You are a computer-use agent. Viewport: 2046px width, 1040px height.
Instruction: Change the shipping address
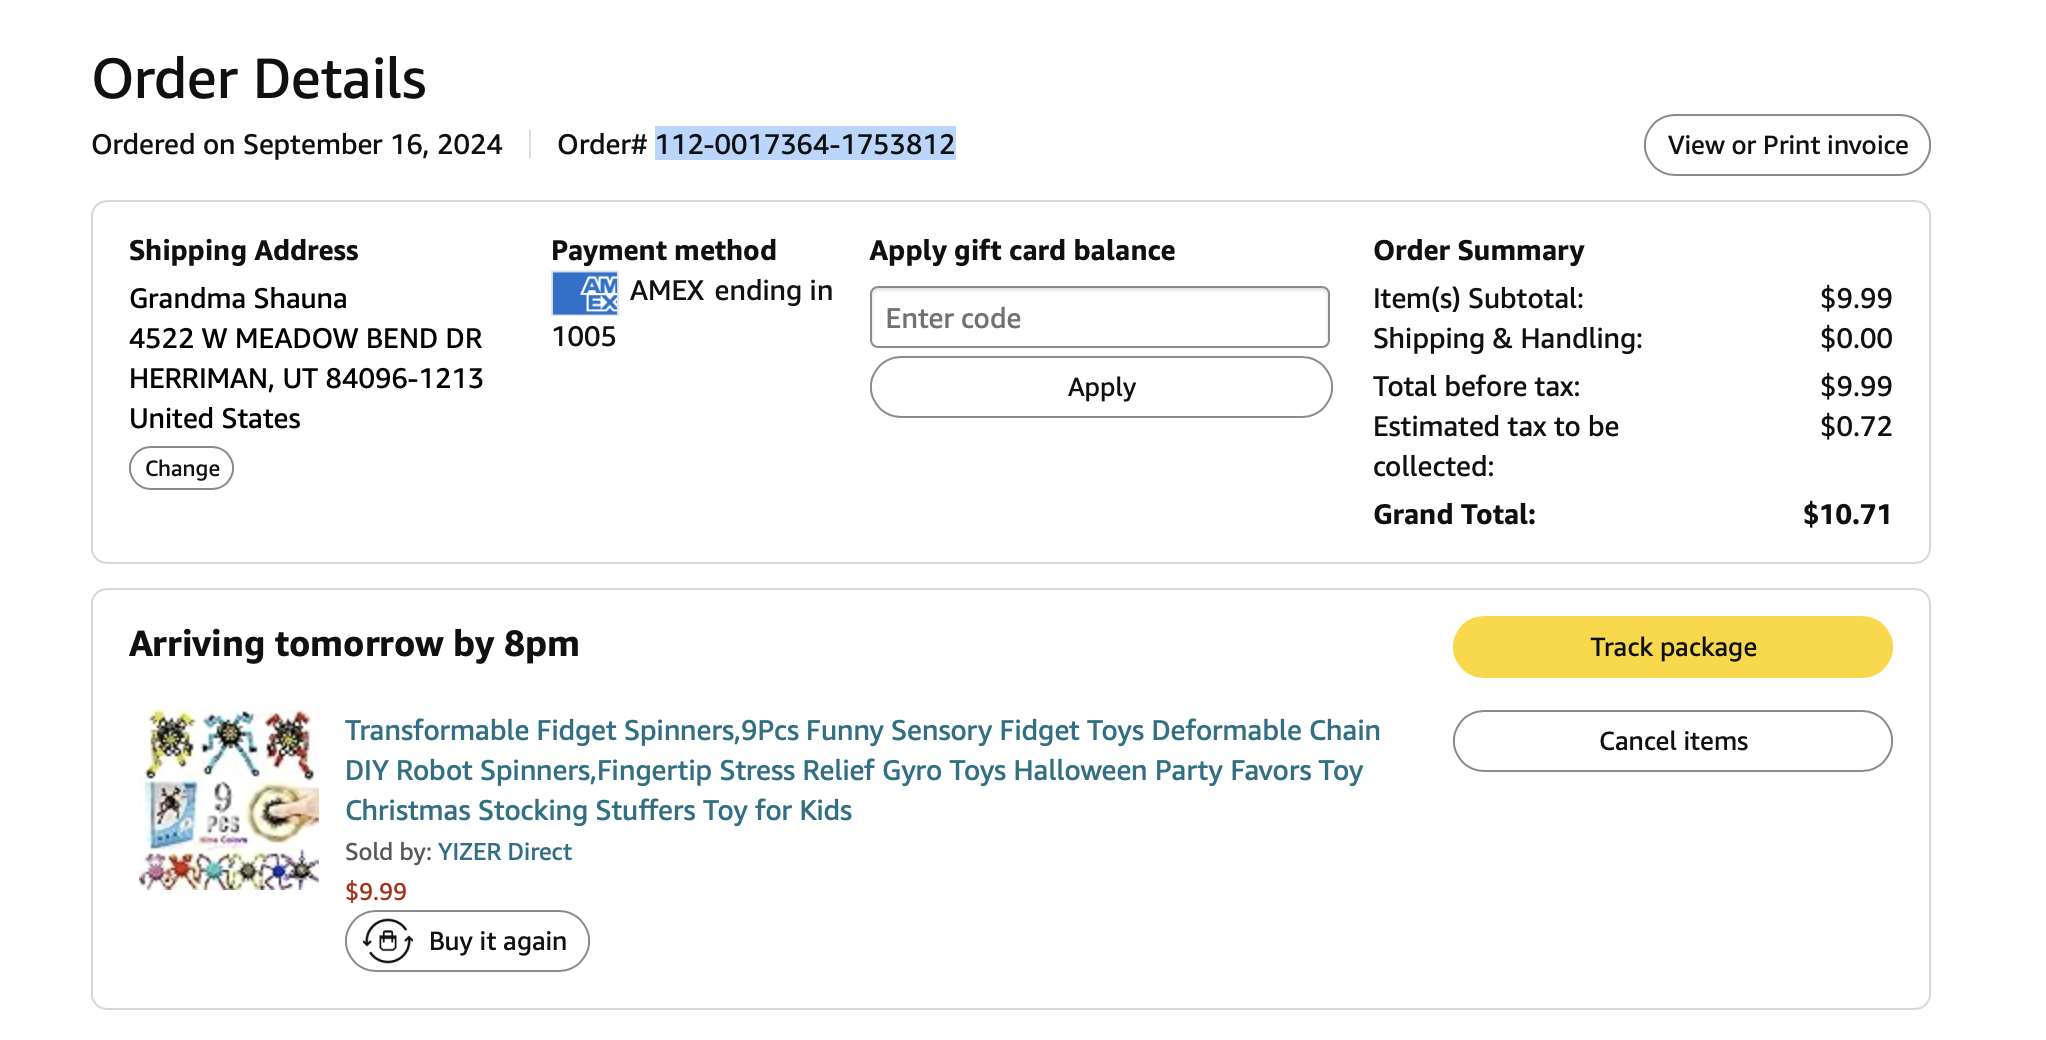point(181,468)
